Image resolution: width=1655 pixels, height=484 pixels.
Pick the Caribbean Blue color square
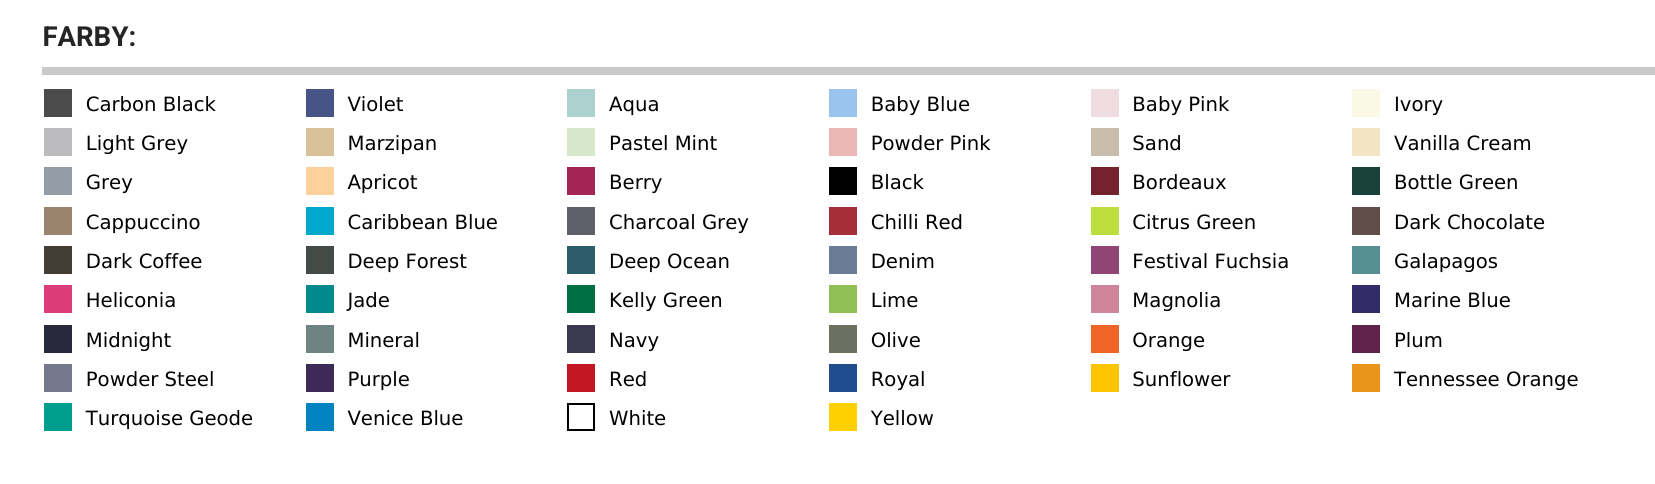pyautogui.click(x=320, y=221)
